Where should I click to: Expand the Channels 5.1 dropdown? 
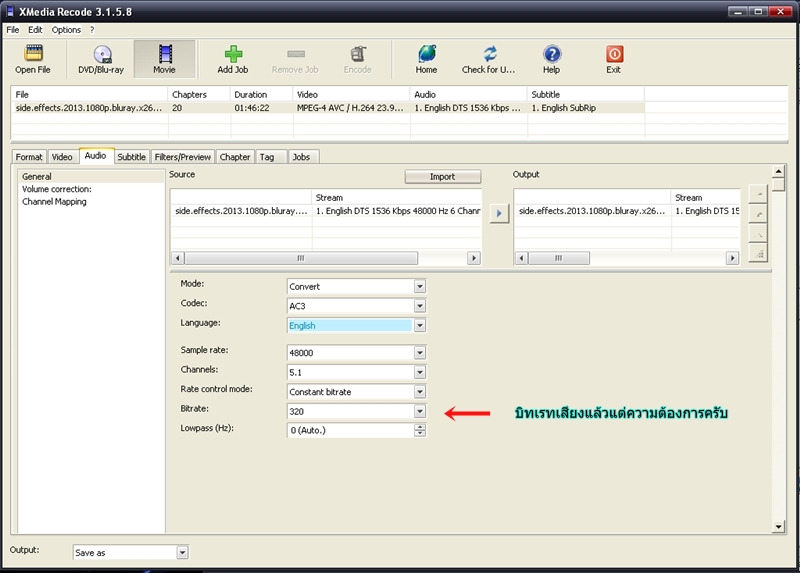point(420,372)
